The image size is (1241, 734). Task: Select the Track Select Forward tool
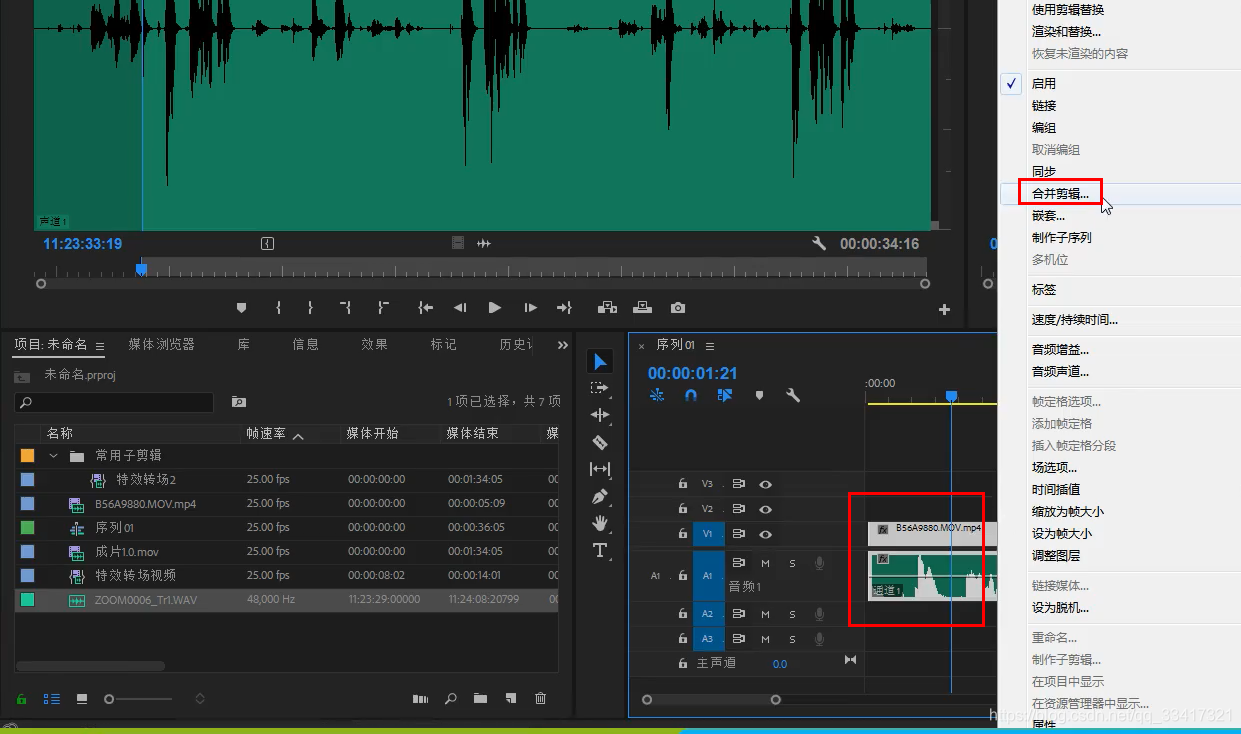[600, 388]
